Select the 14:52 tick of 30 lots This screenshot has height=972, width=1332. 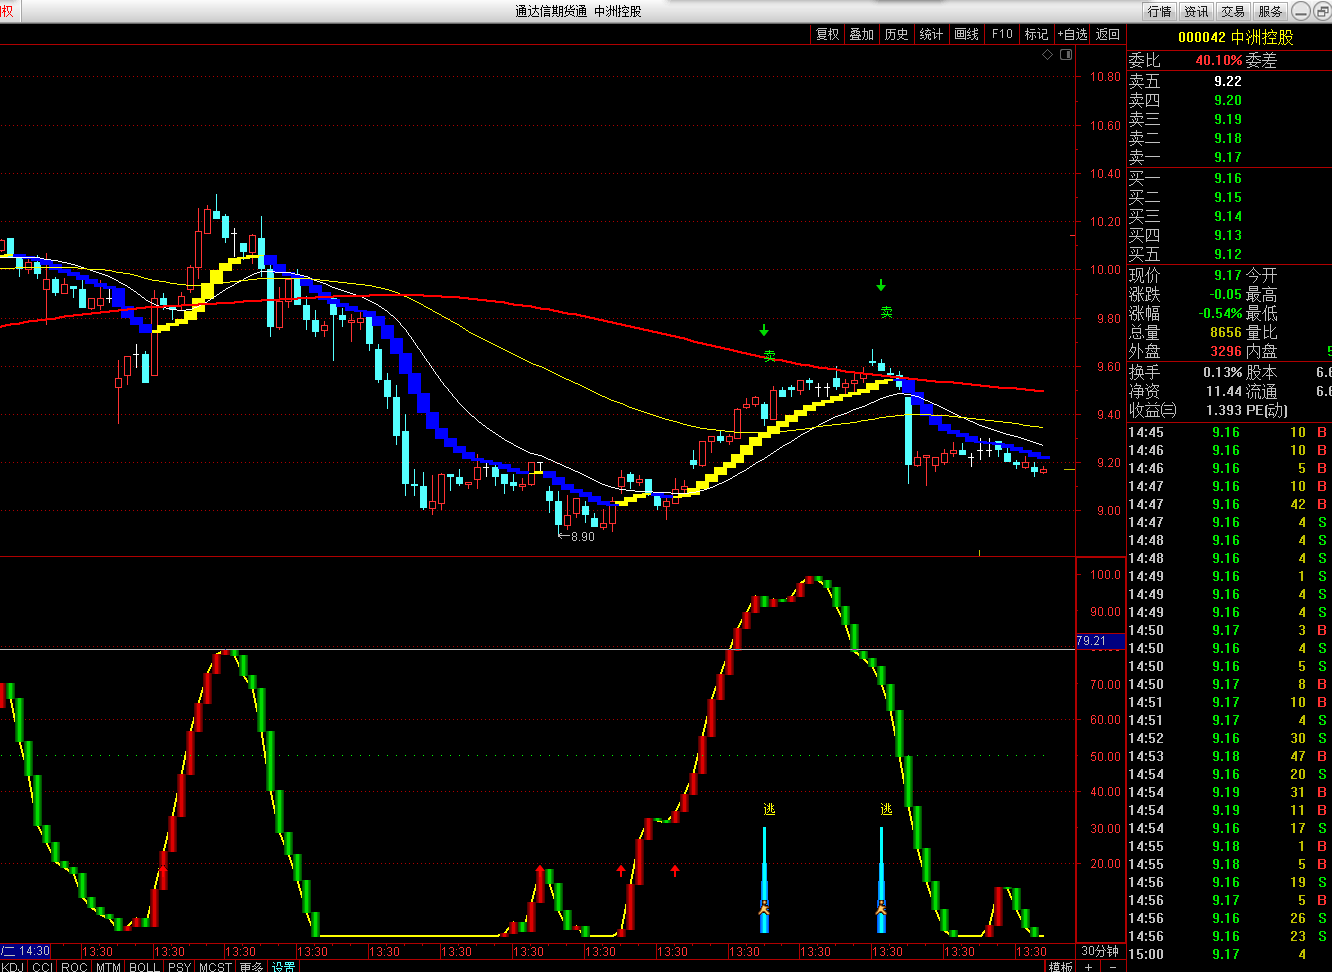(1230, 738)
